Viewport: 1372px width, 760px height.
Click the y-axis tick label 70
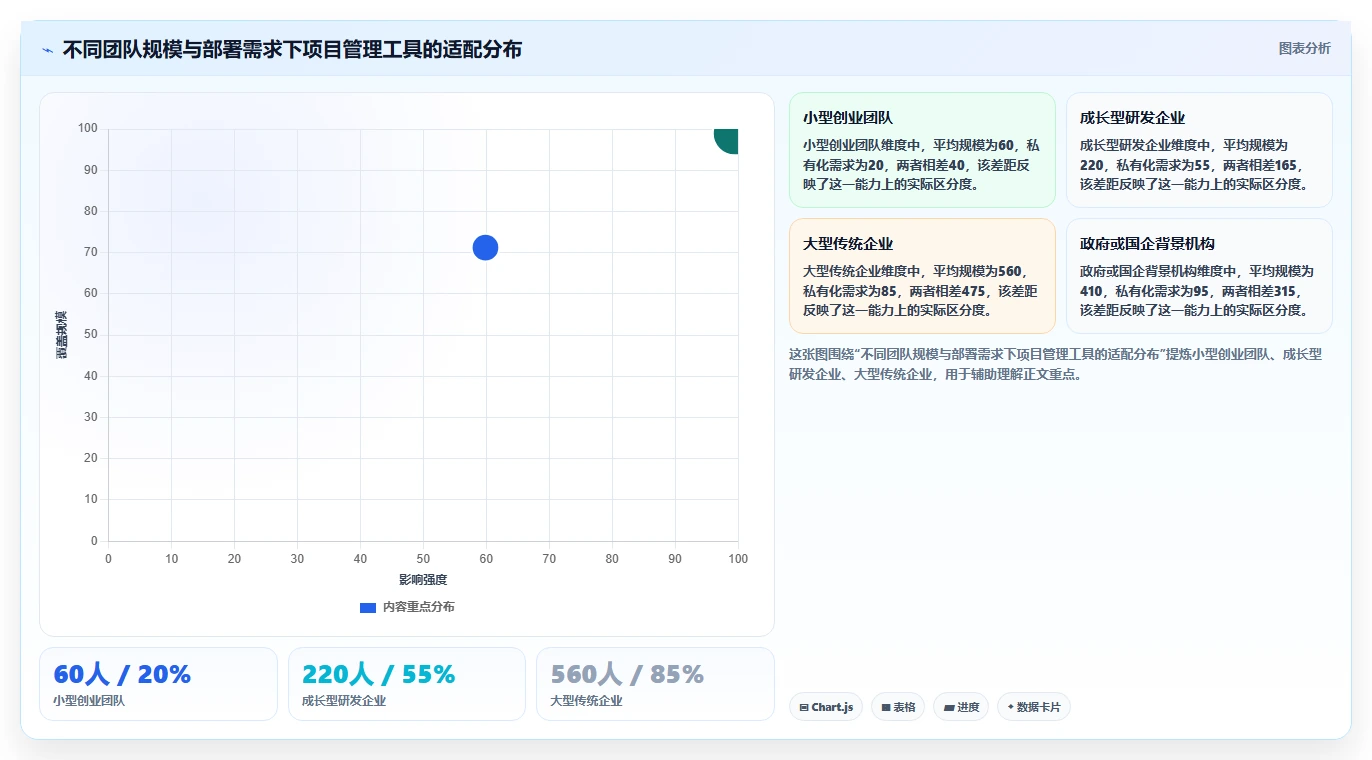(x=91, y=252)
